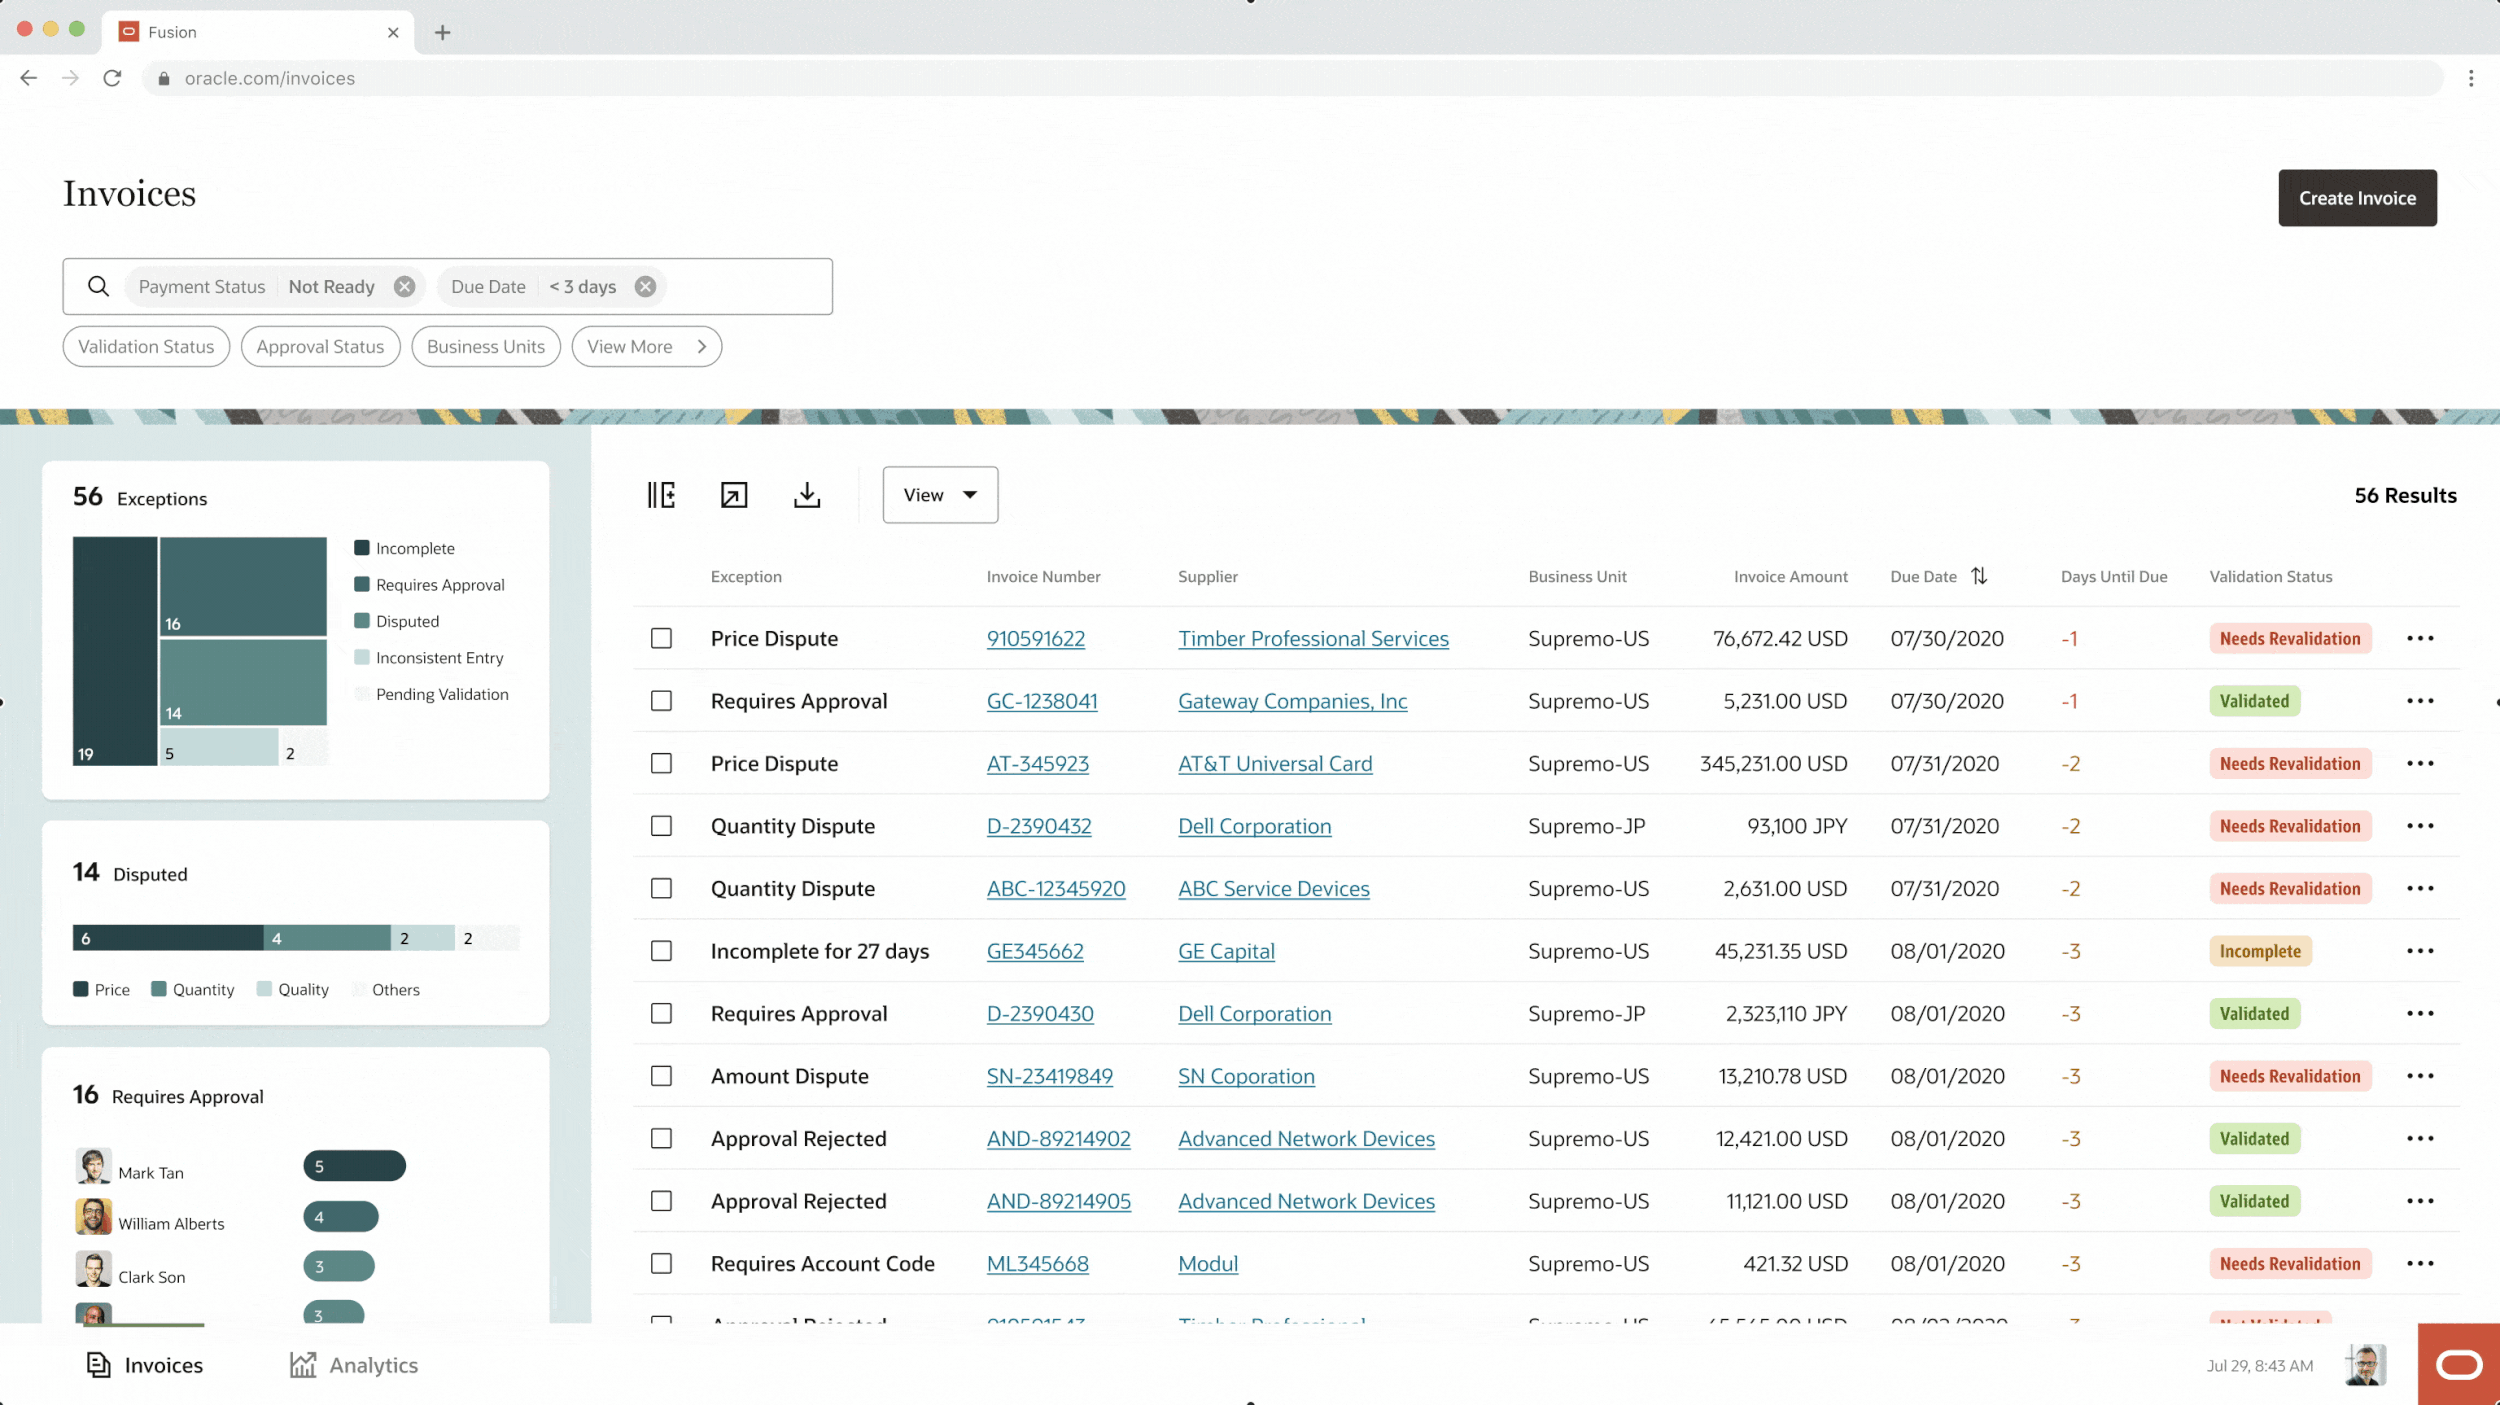The width and height of the screenshot is (2500, 1405).
Task: Toggle Due Date column sort arrows
Action: (x=1979, y=576)
